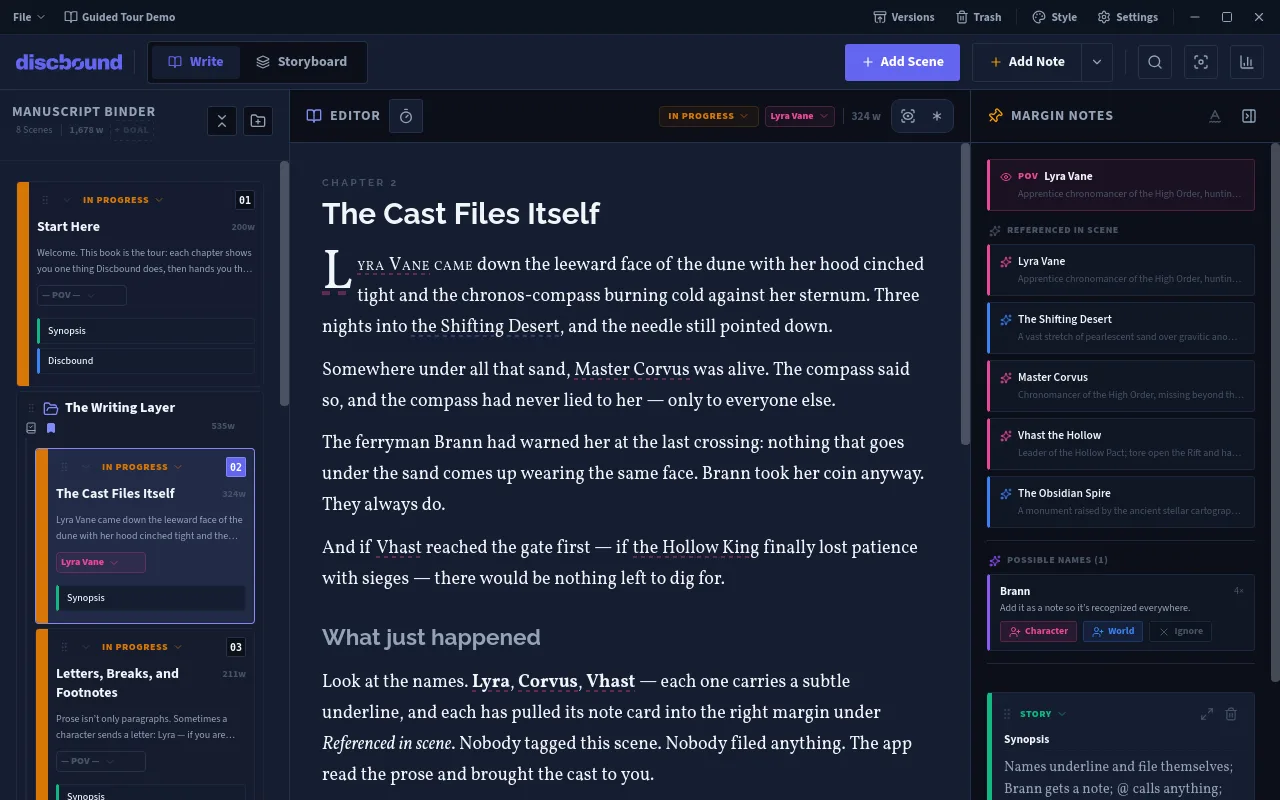
Task: Collapse the Start Here scene card chevron
Action: coord(67,200)
